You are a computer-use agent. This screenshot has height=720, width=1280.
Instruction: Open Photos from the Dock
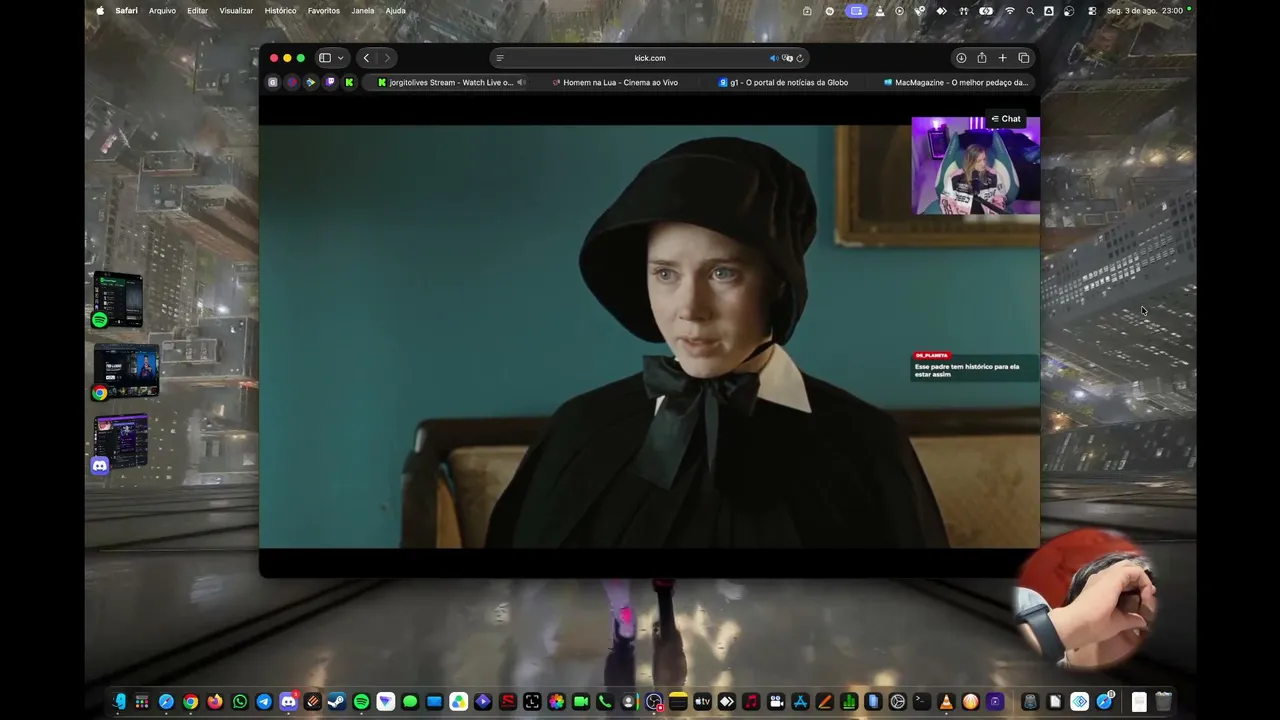pyautogui.click(x=556, y=702)
